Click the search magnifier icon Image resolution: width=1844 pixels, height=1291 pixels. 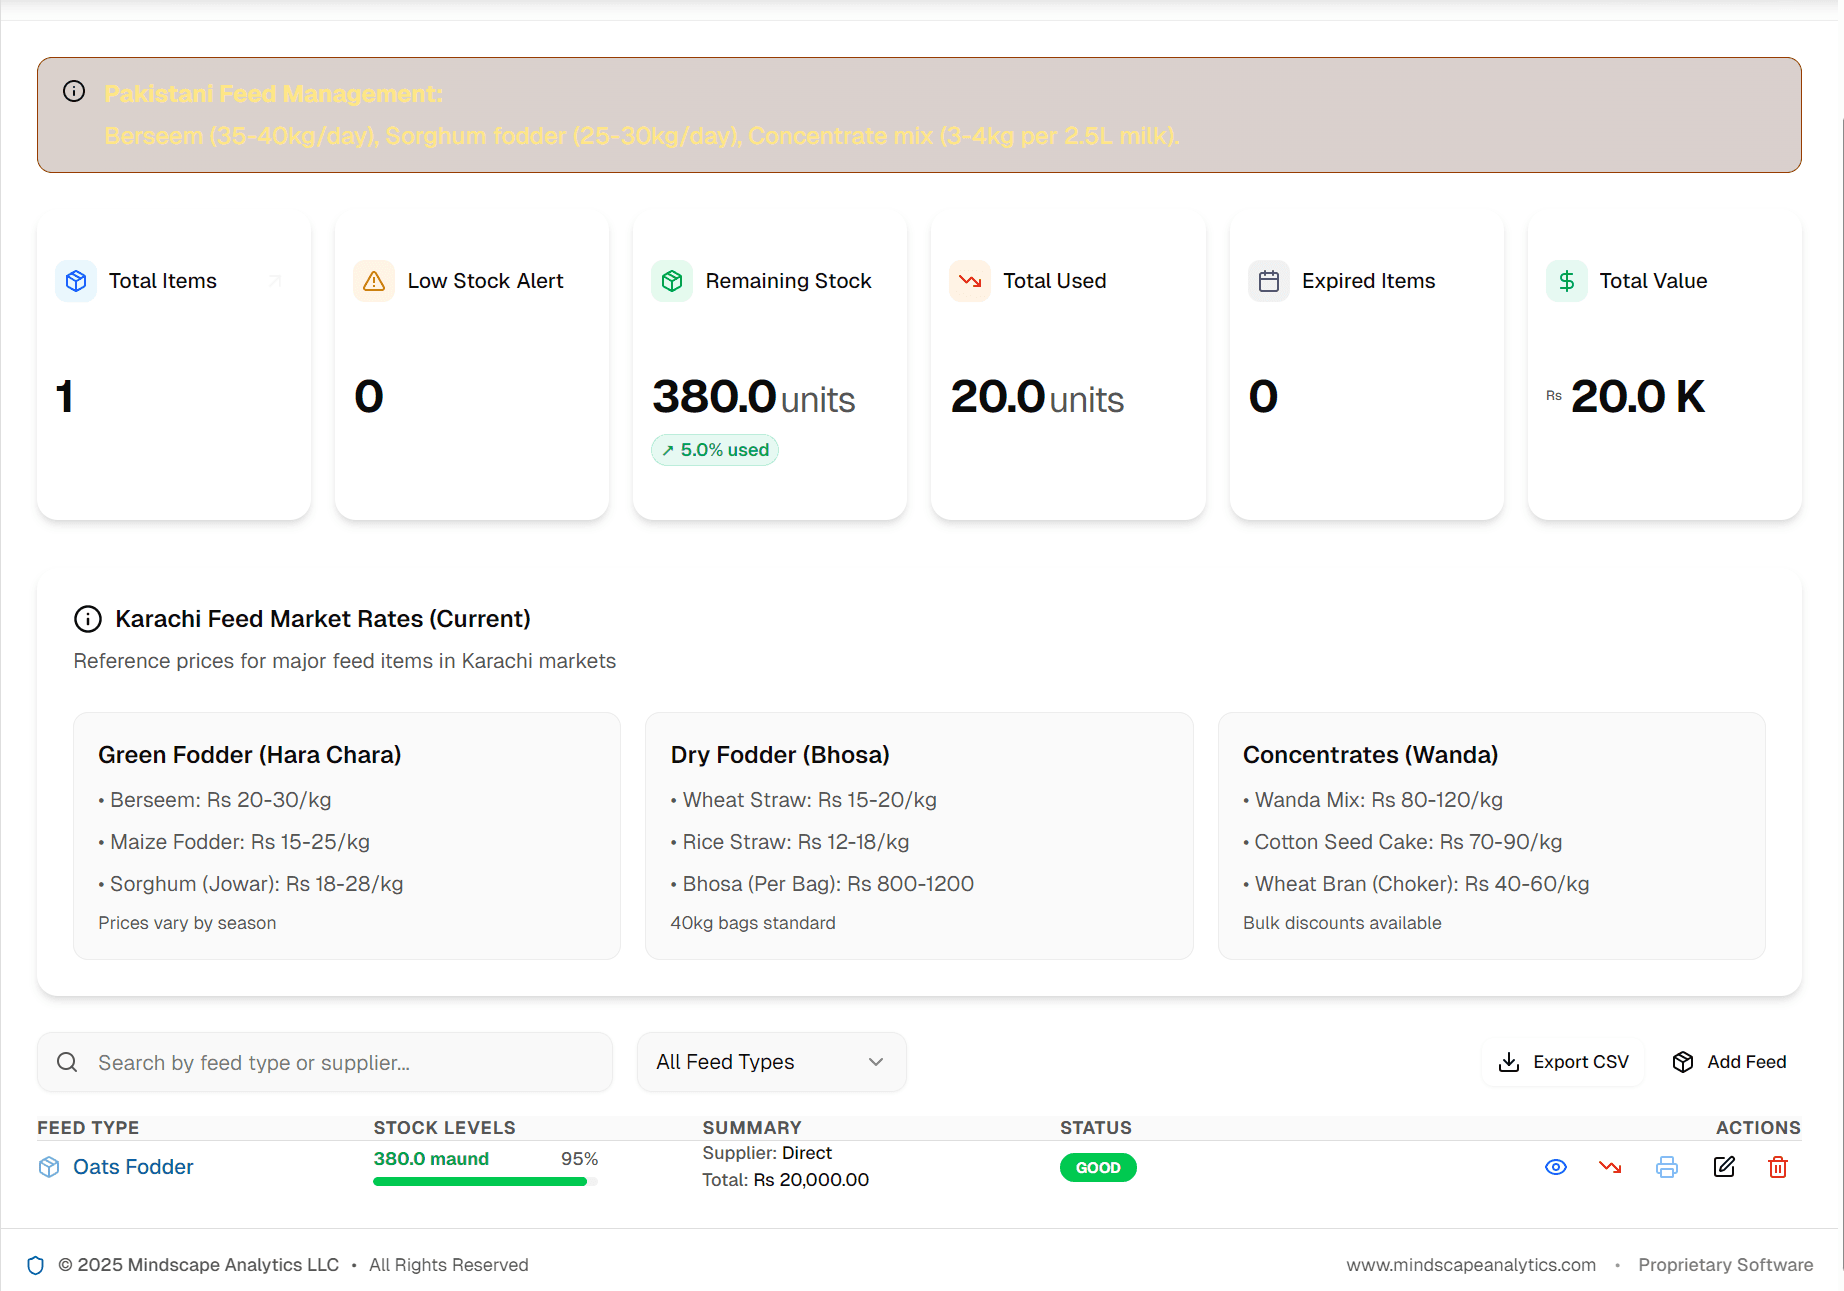(67, 1062)
